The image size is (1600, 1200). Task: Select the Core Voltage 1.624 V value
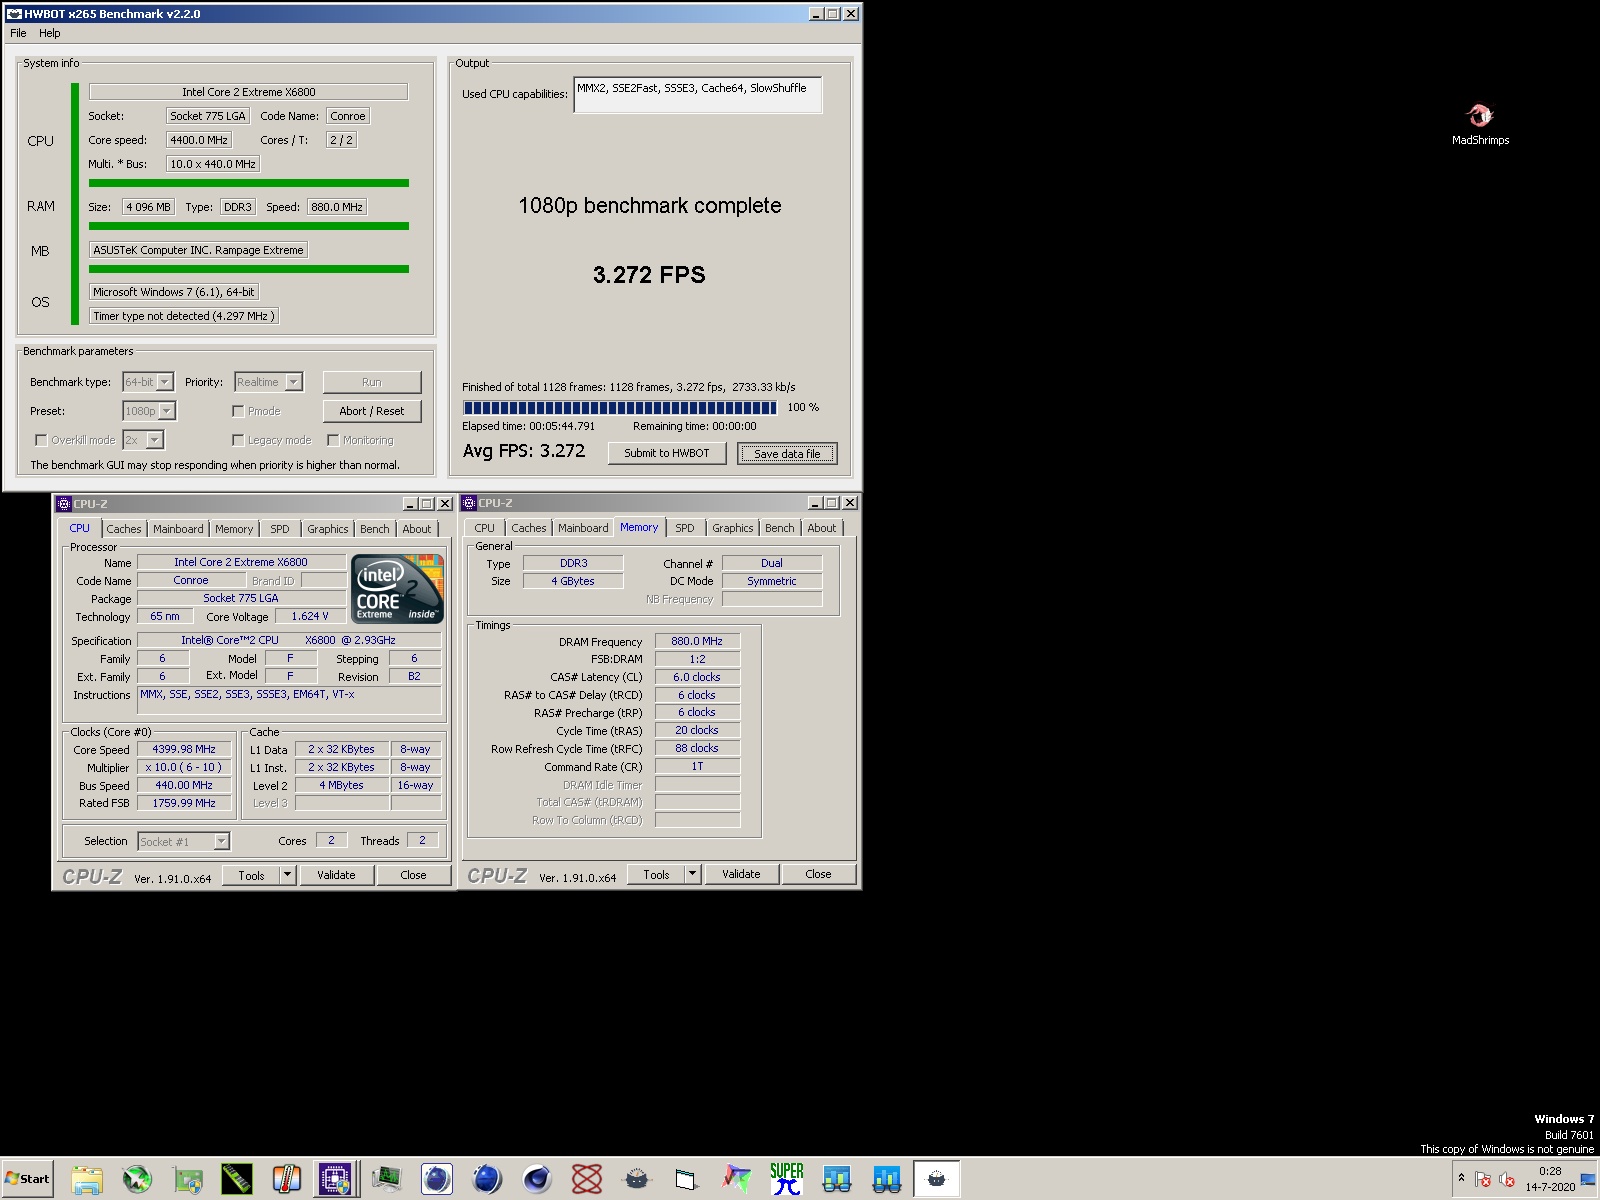310,616
